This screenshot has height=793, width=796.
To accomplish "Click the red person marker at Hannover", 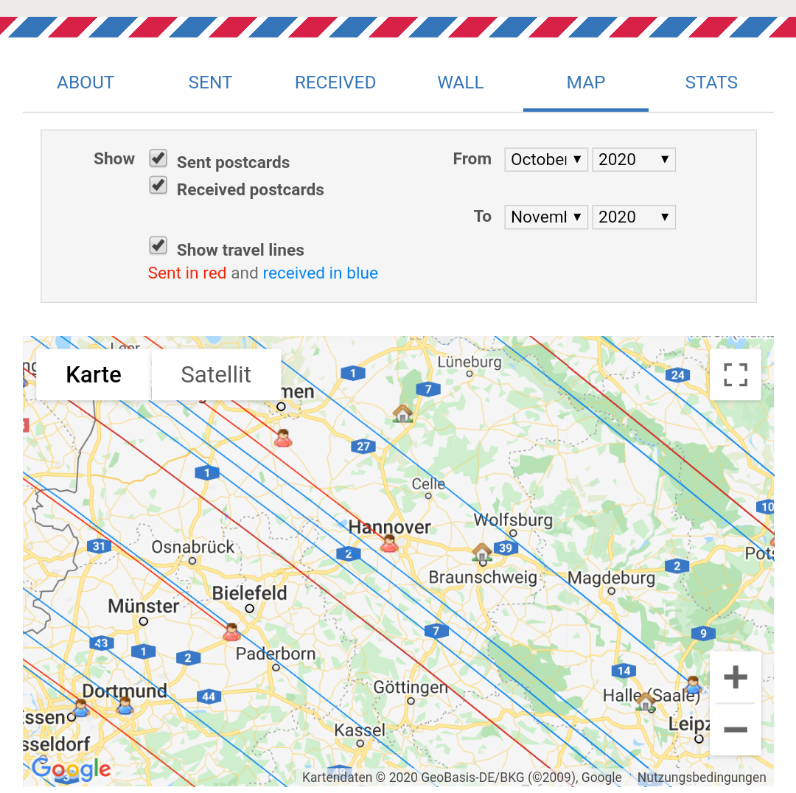I will point(389,543).
